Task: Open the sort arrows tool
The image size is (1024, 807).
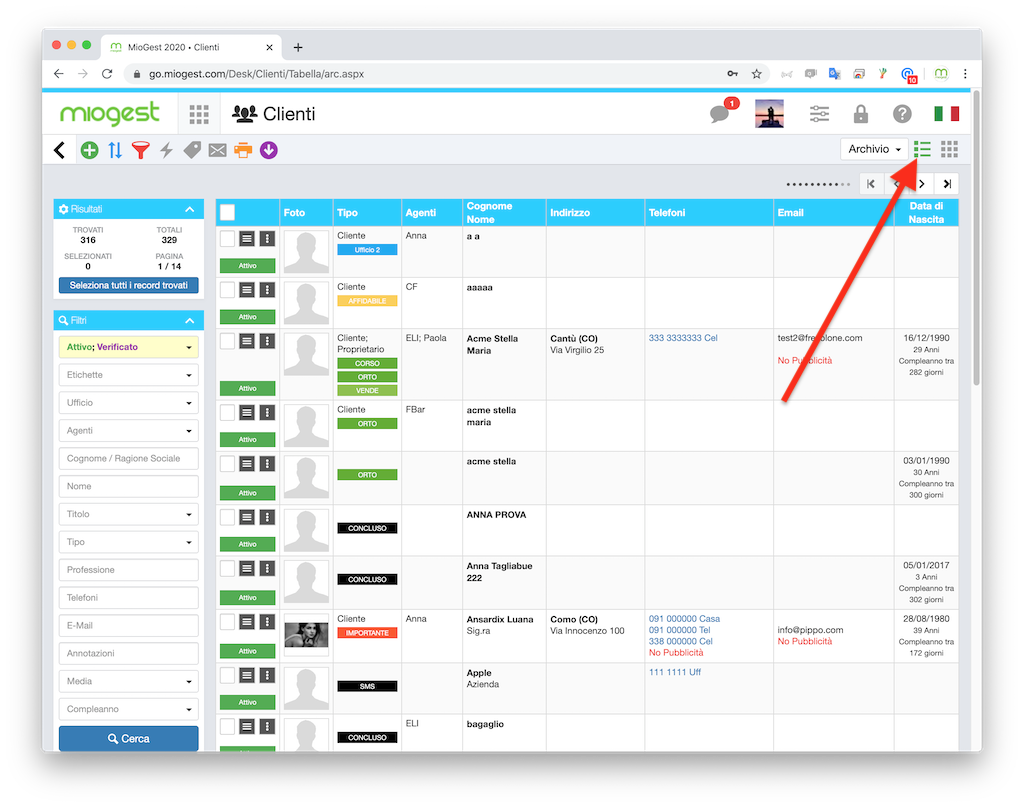Action: click(115, 150)
